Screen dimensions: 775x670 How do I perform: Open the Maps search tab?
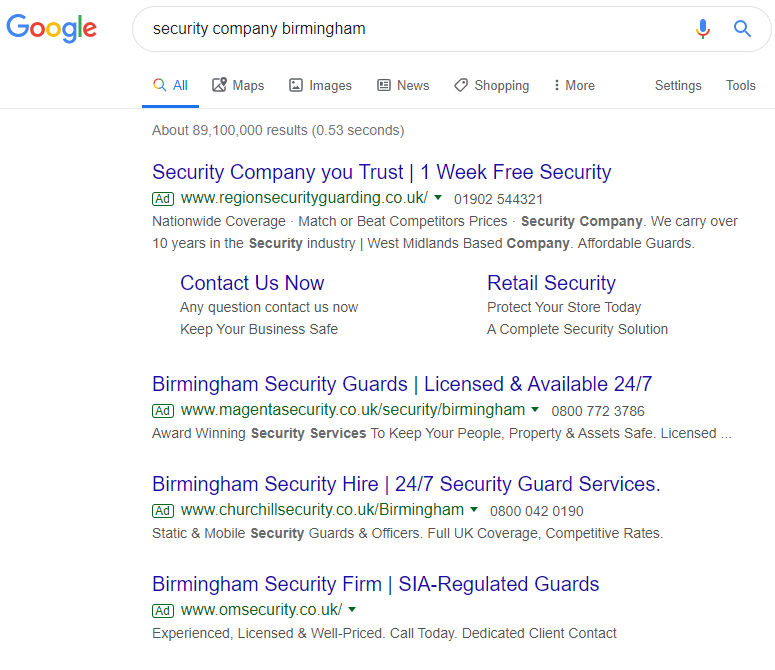(238, 86)
